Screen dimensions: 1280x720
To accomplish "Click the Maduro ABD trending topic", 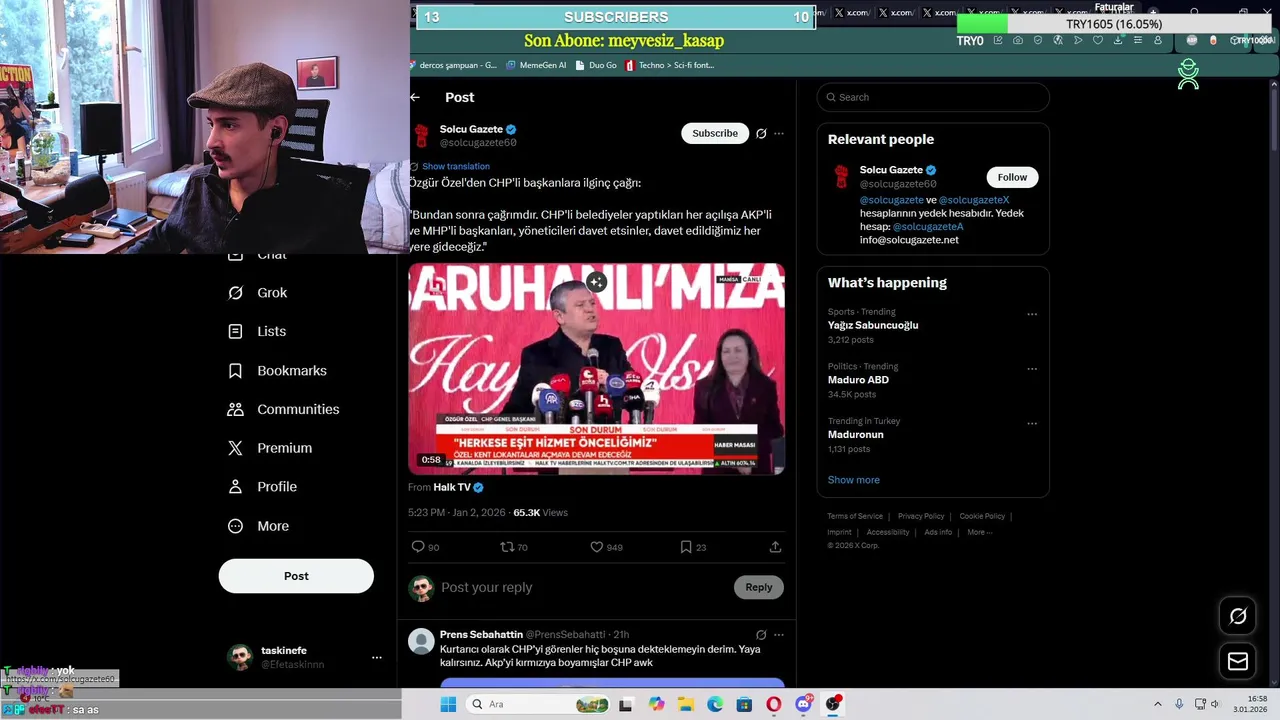I will coord(858,380).
